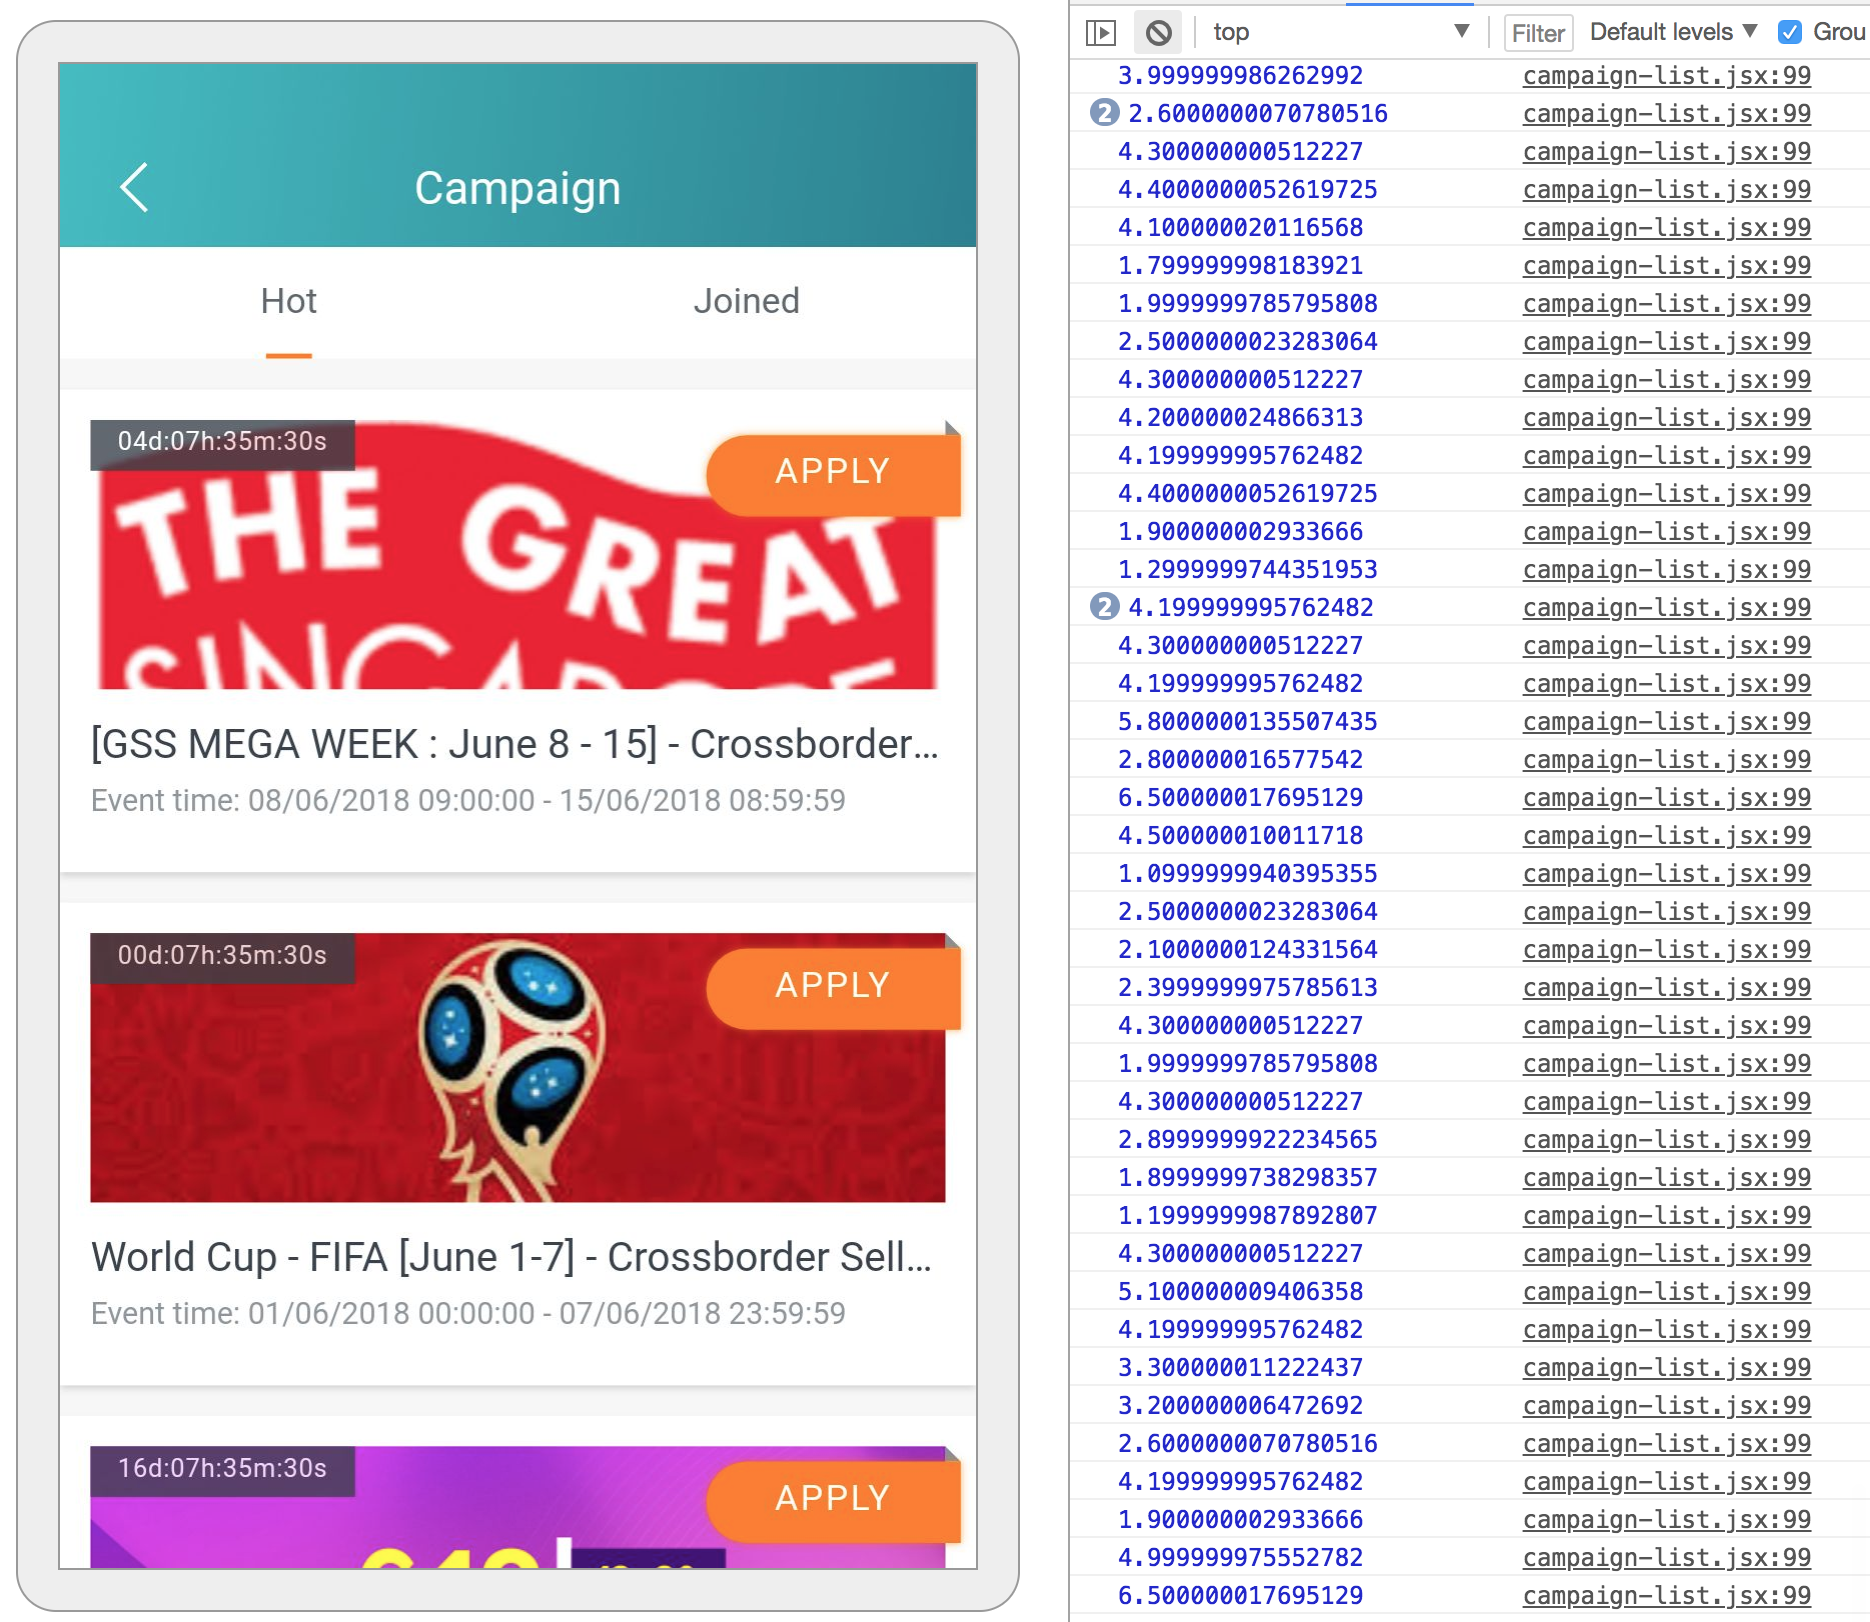
Task: Click the repeat count badge beside 2.6000000070780516
Action: pyautogui.click(x=1103, y=113)
